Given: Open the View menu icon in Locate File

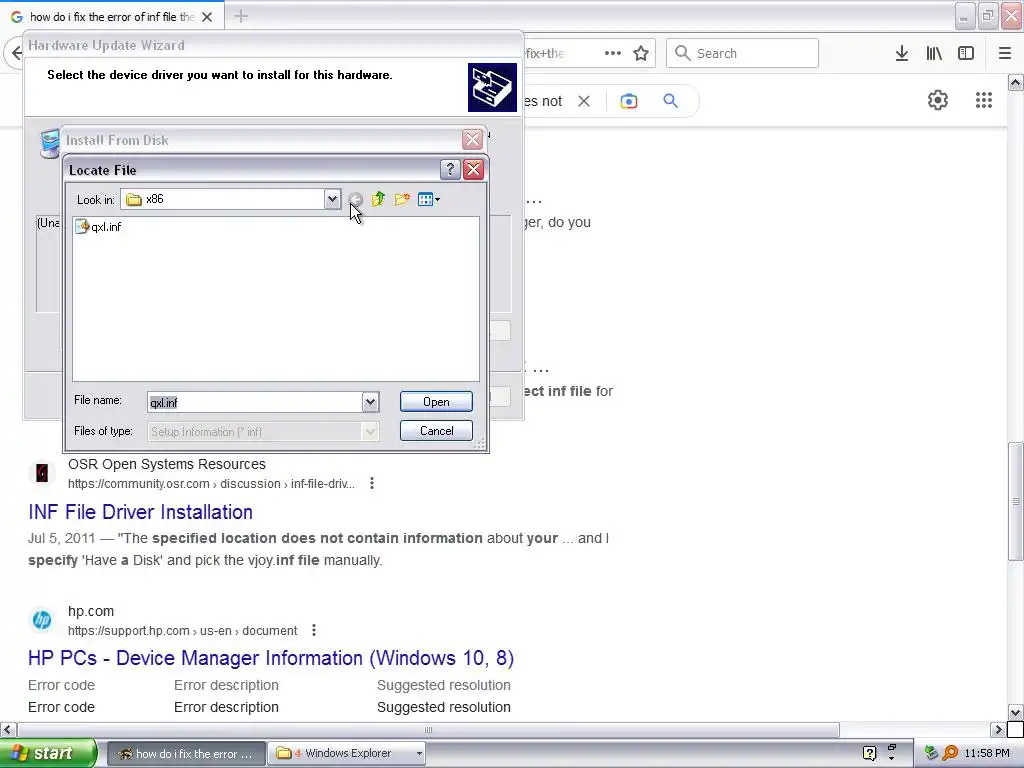Looking at the screenshot, I should [x=428, y=199].
